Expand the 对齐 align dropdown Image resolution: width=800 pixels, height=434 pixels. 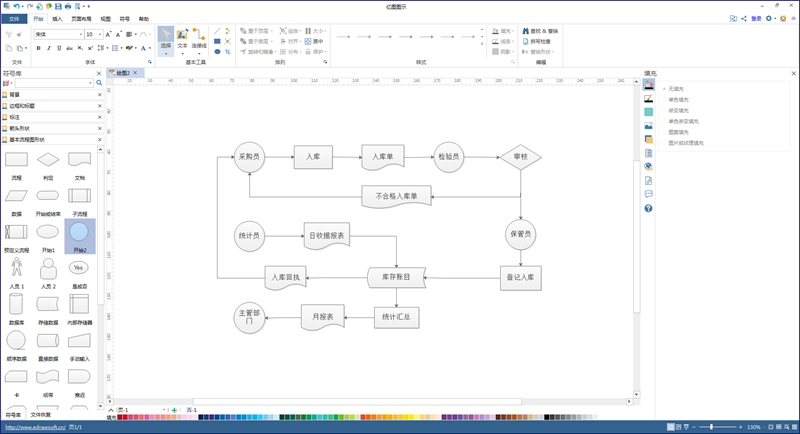click(x=299, y=41)
